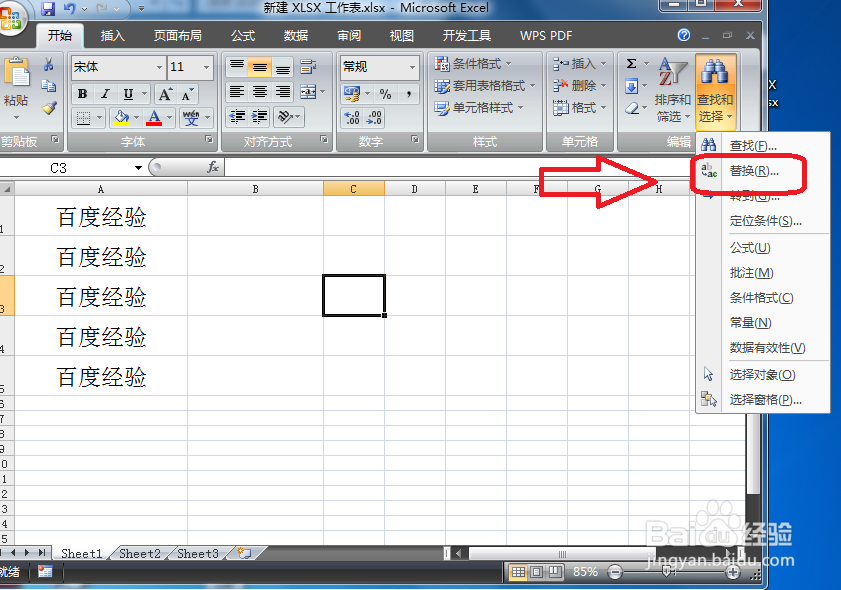The height and width of the screenshot is (590, 841).
Task: Click the Normal view button in status bar
Action: 518,572
